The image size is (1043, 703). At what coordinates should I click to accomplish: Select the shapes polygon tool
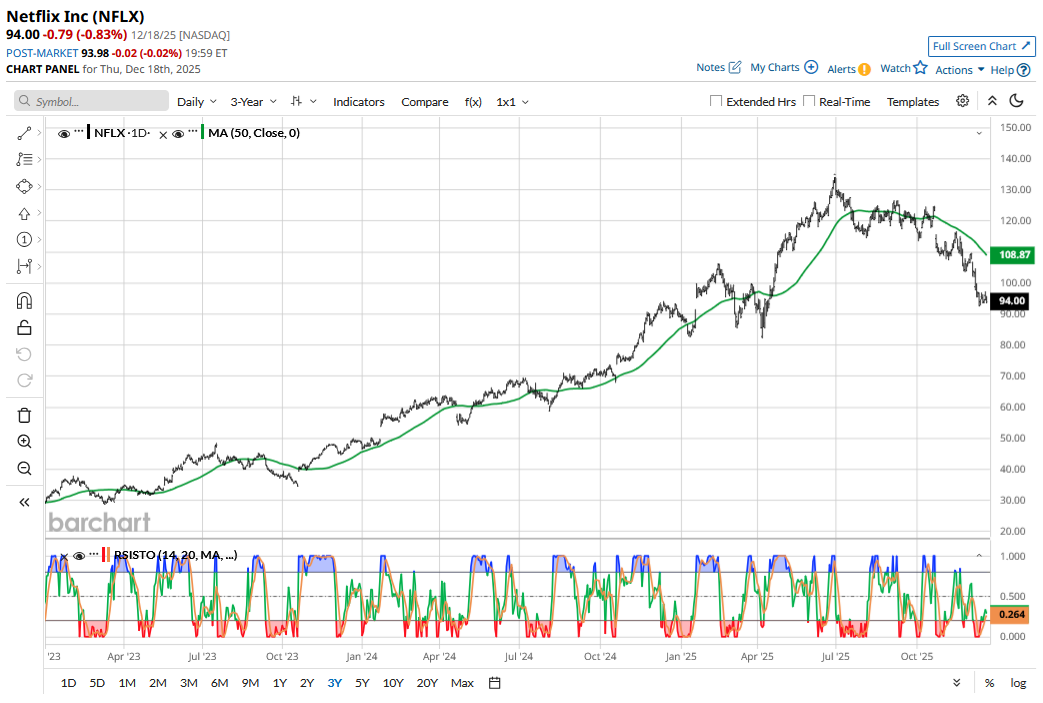pos(24,187)
